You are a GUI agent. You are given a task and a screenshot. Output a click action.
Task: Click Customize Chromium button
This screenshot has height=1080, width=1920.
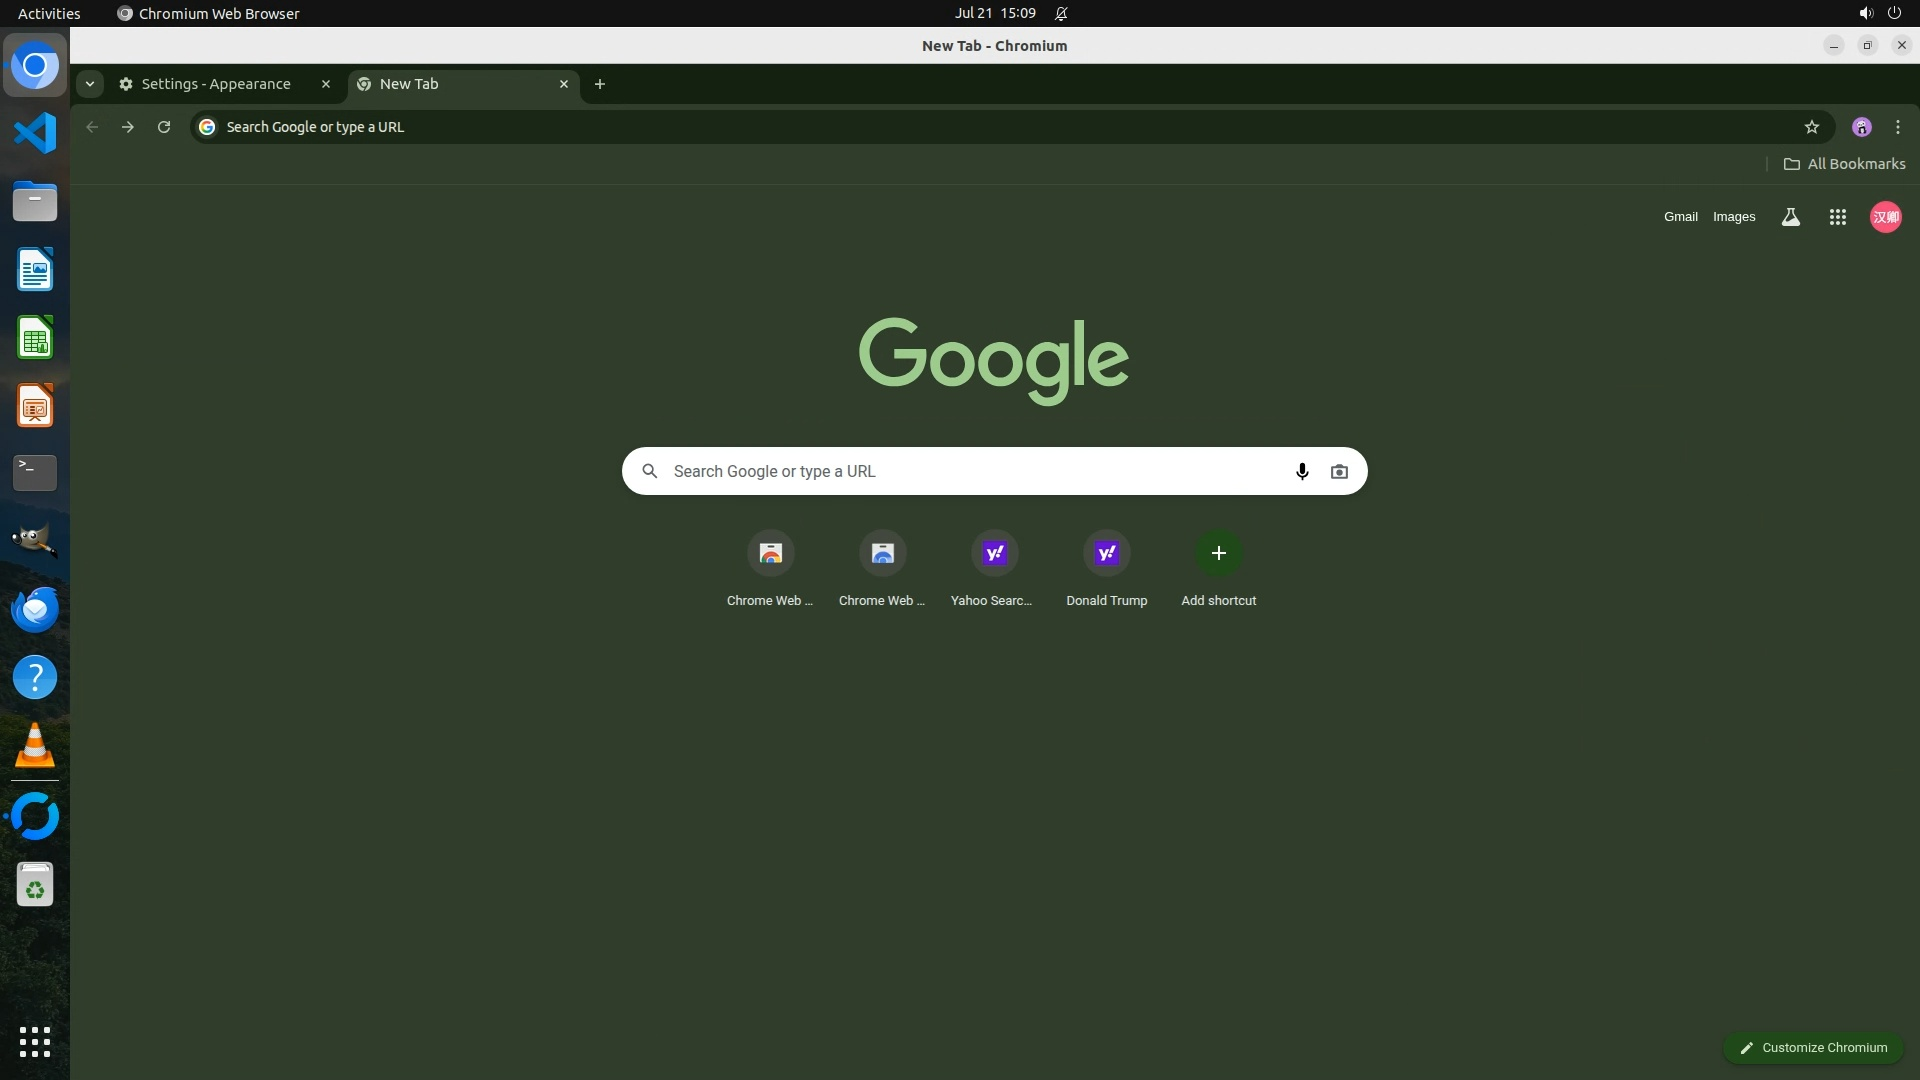[x=1812, y=1047]
